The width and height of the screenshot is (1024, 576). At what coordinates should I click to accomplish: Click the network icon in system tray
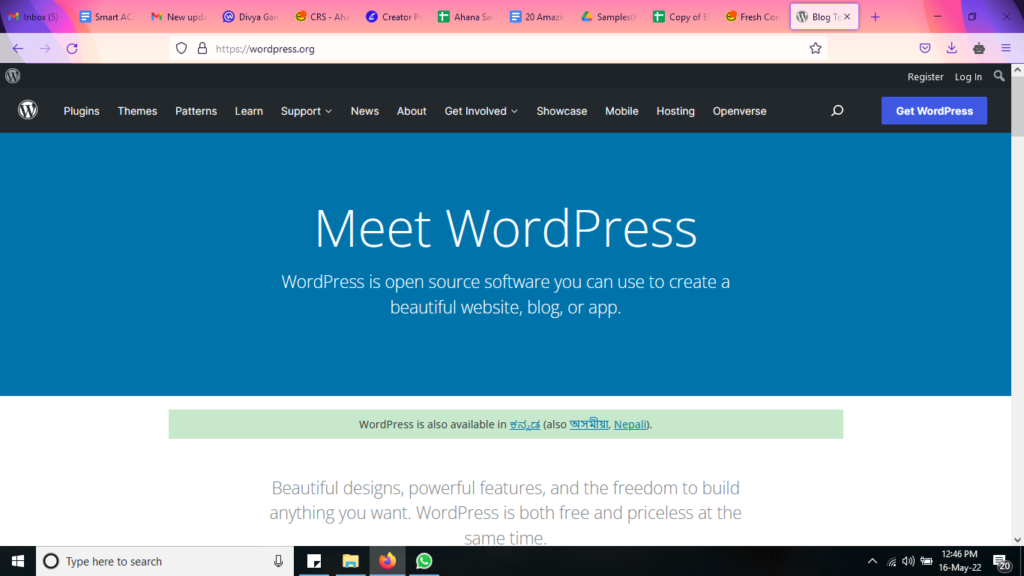891,562
